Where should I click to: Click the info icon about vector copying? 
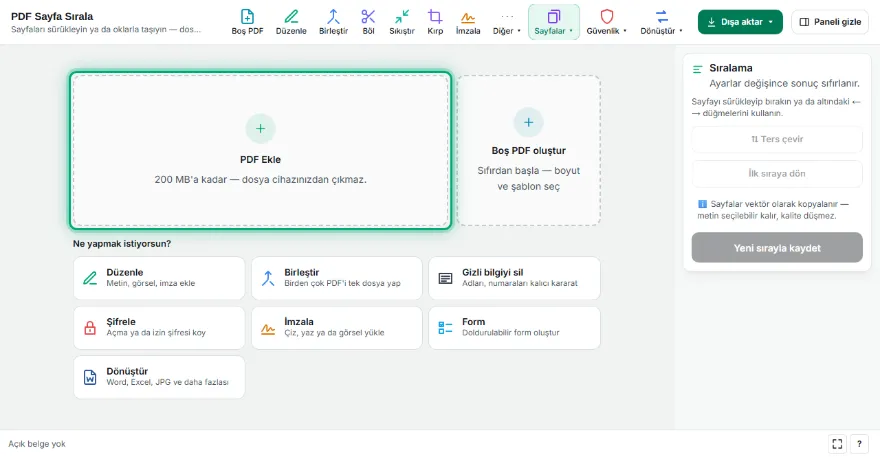[702, 204]
